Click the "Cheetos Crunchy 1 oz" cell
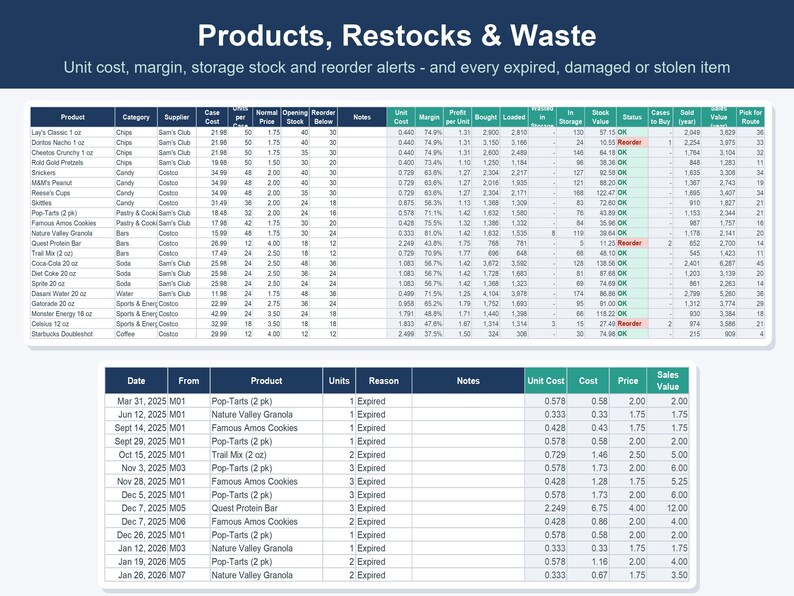Screen dimensions: 794x596 click(72, 153)
